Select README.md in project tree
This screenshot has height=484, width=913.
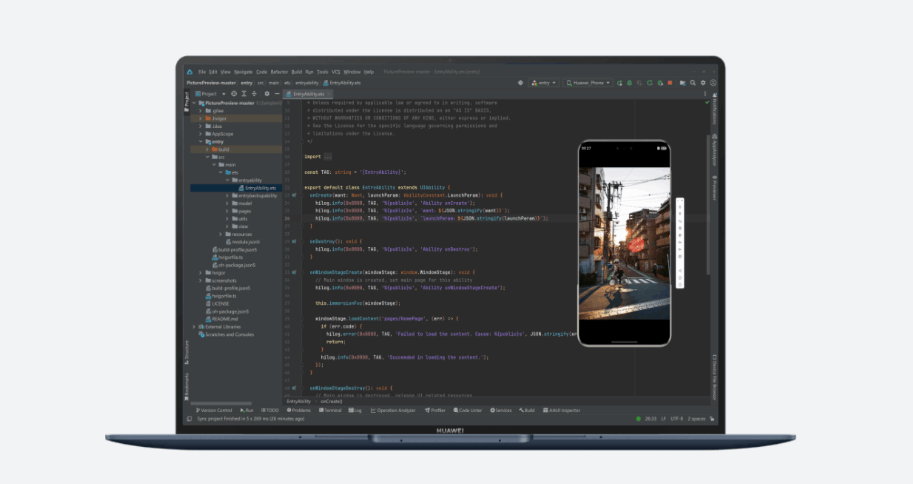(x=221, y=319)
